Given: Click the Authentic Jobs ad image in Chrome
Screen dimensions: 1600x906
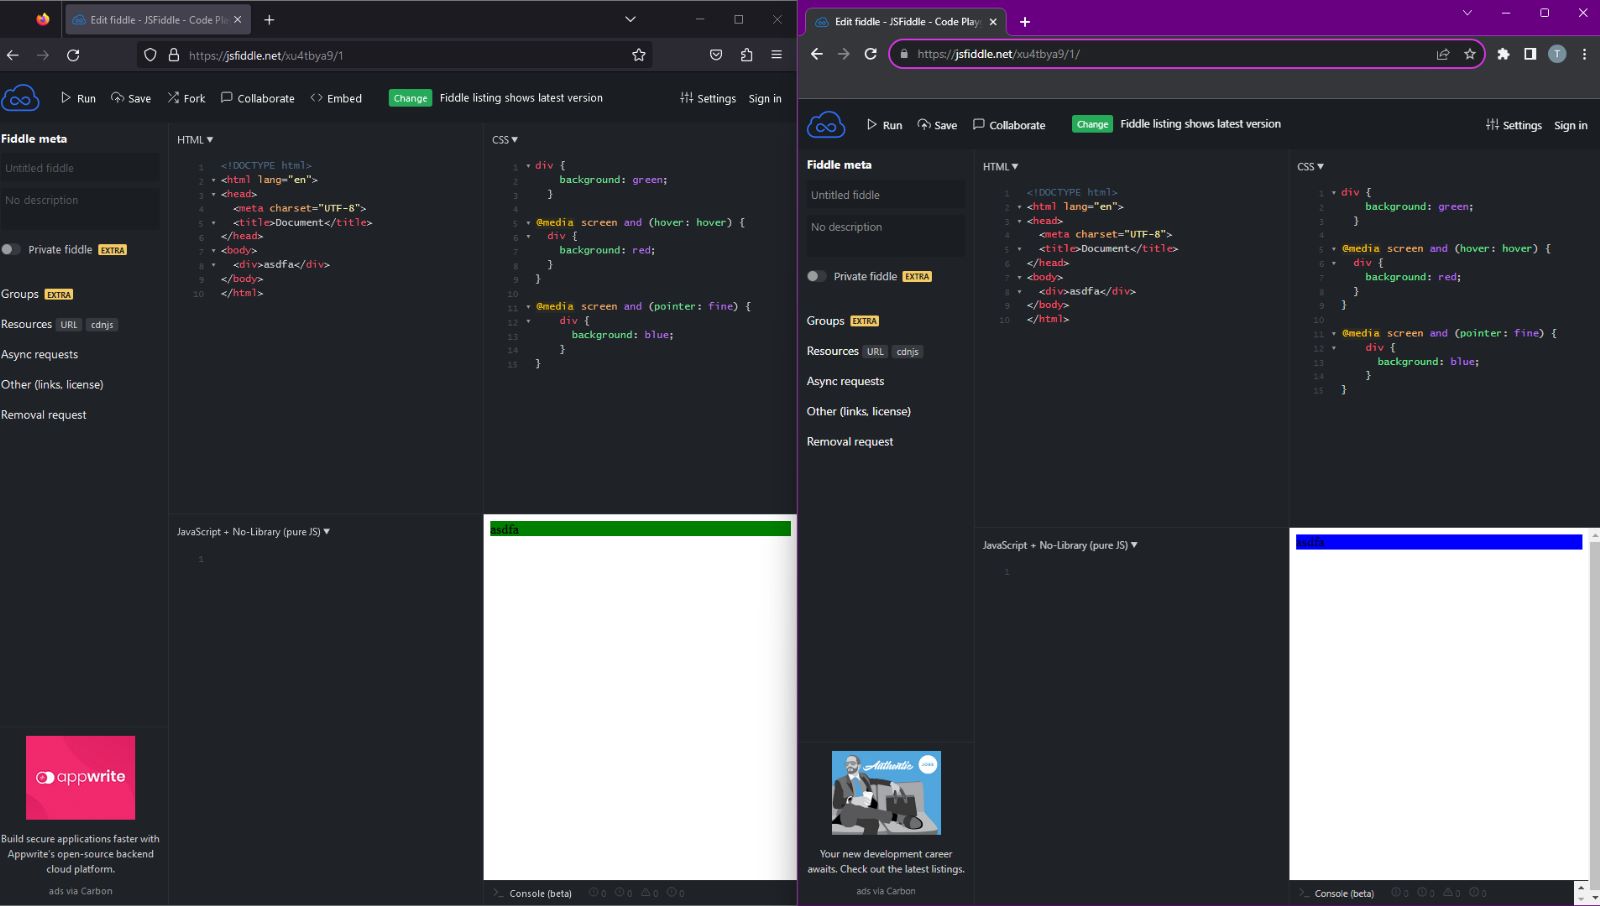Looking at the screenshot, I should click(886, 793).
